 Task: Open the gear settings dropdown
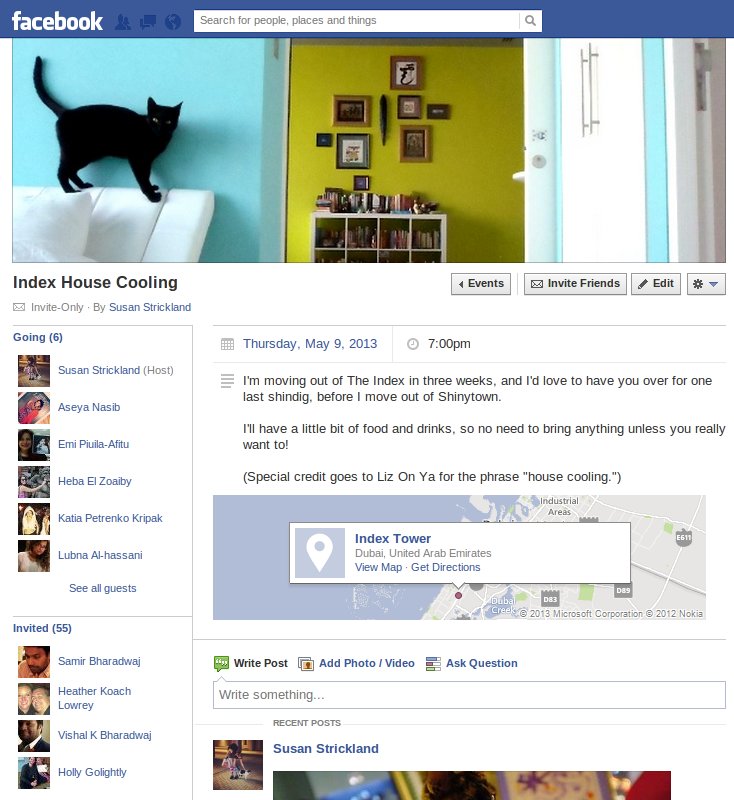pyautogui.click(x=706, y=284)
